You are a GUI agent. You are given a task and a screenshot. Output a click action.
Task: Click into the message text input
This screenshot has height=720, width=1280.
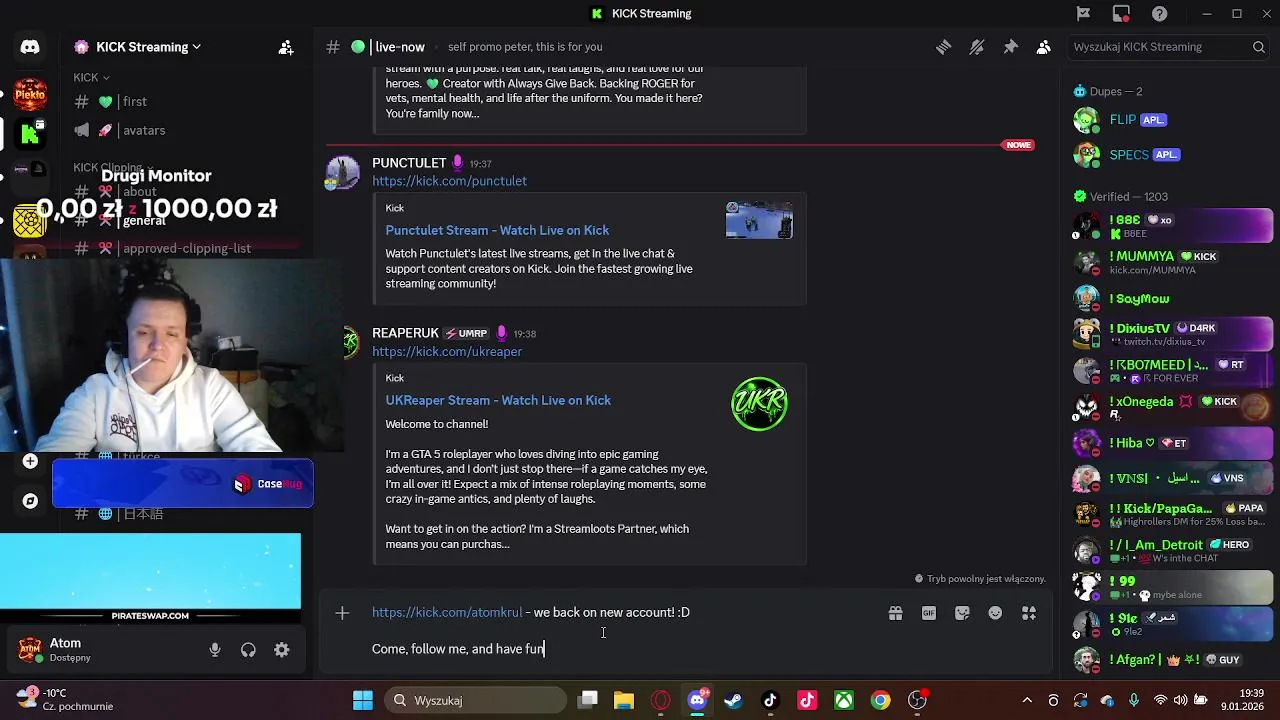(620, 630)
